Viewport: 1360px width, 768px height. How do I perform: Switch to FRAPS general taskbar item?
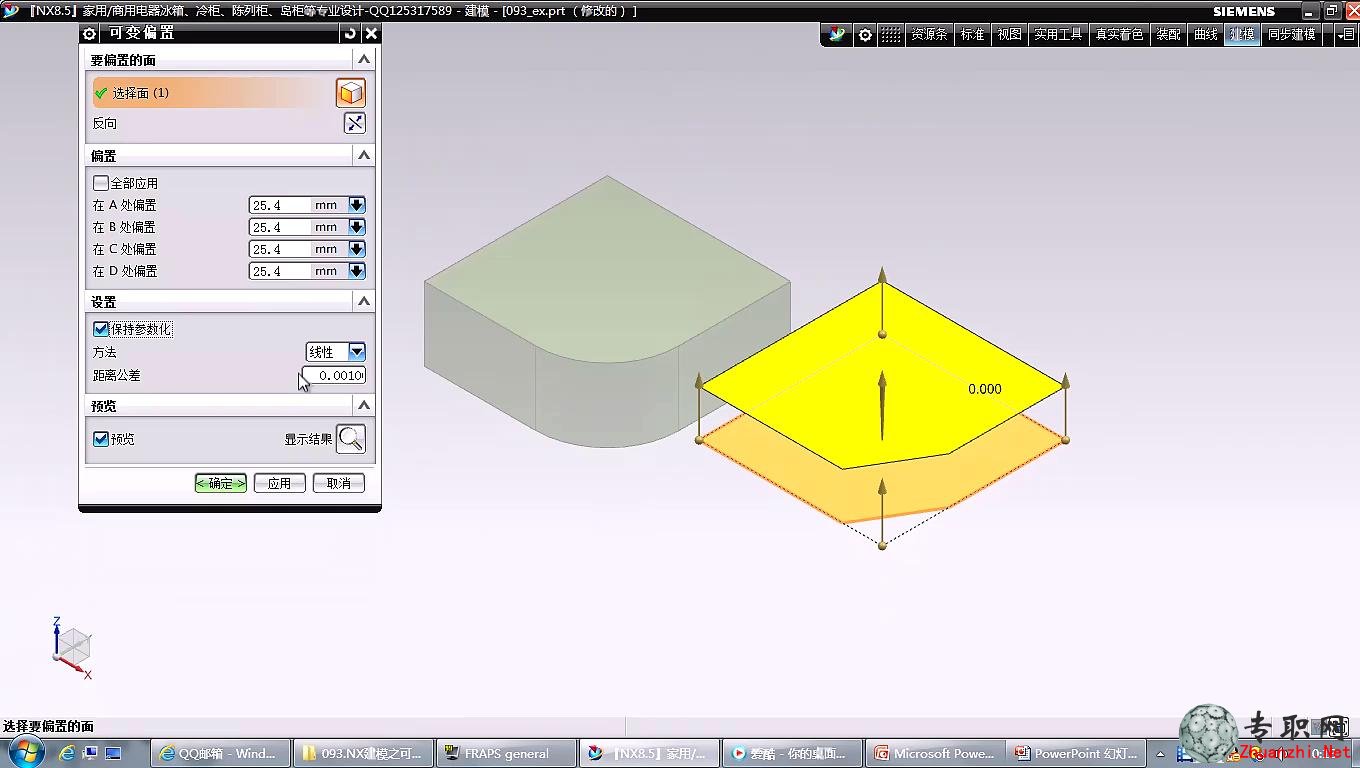coord(507,753)
